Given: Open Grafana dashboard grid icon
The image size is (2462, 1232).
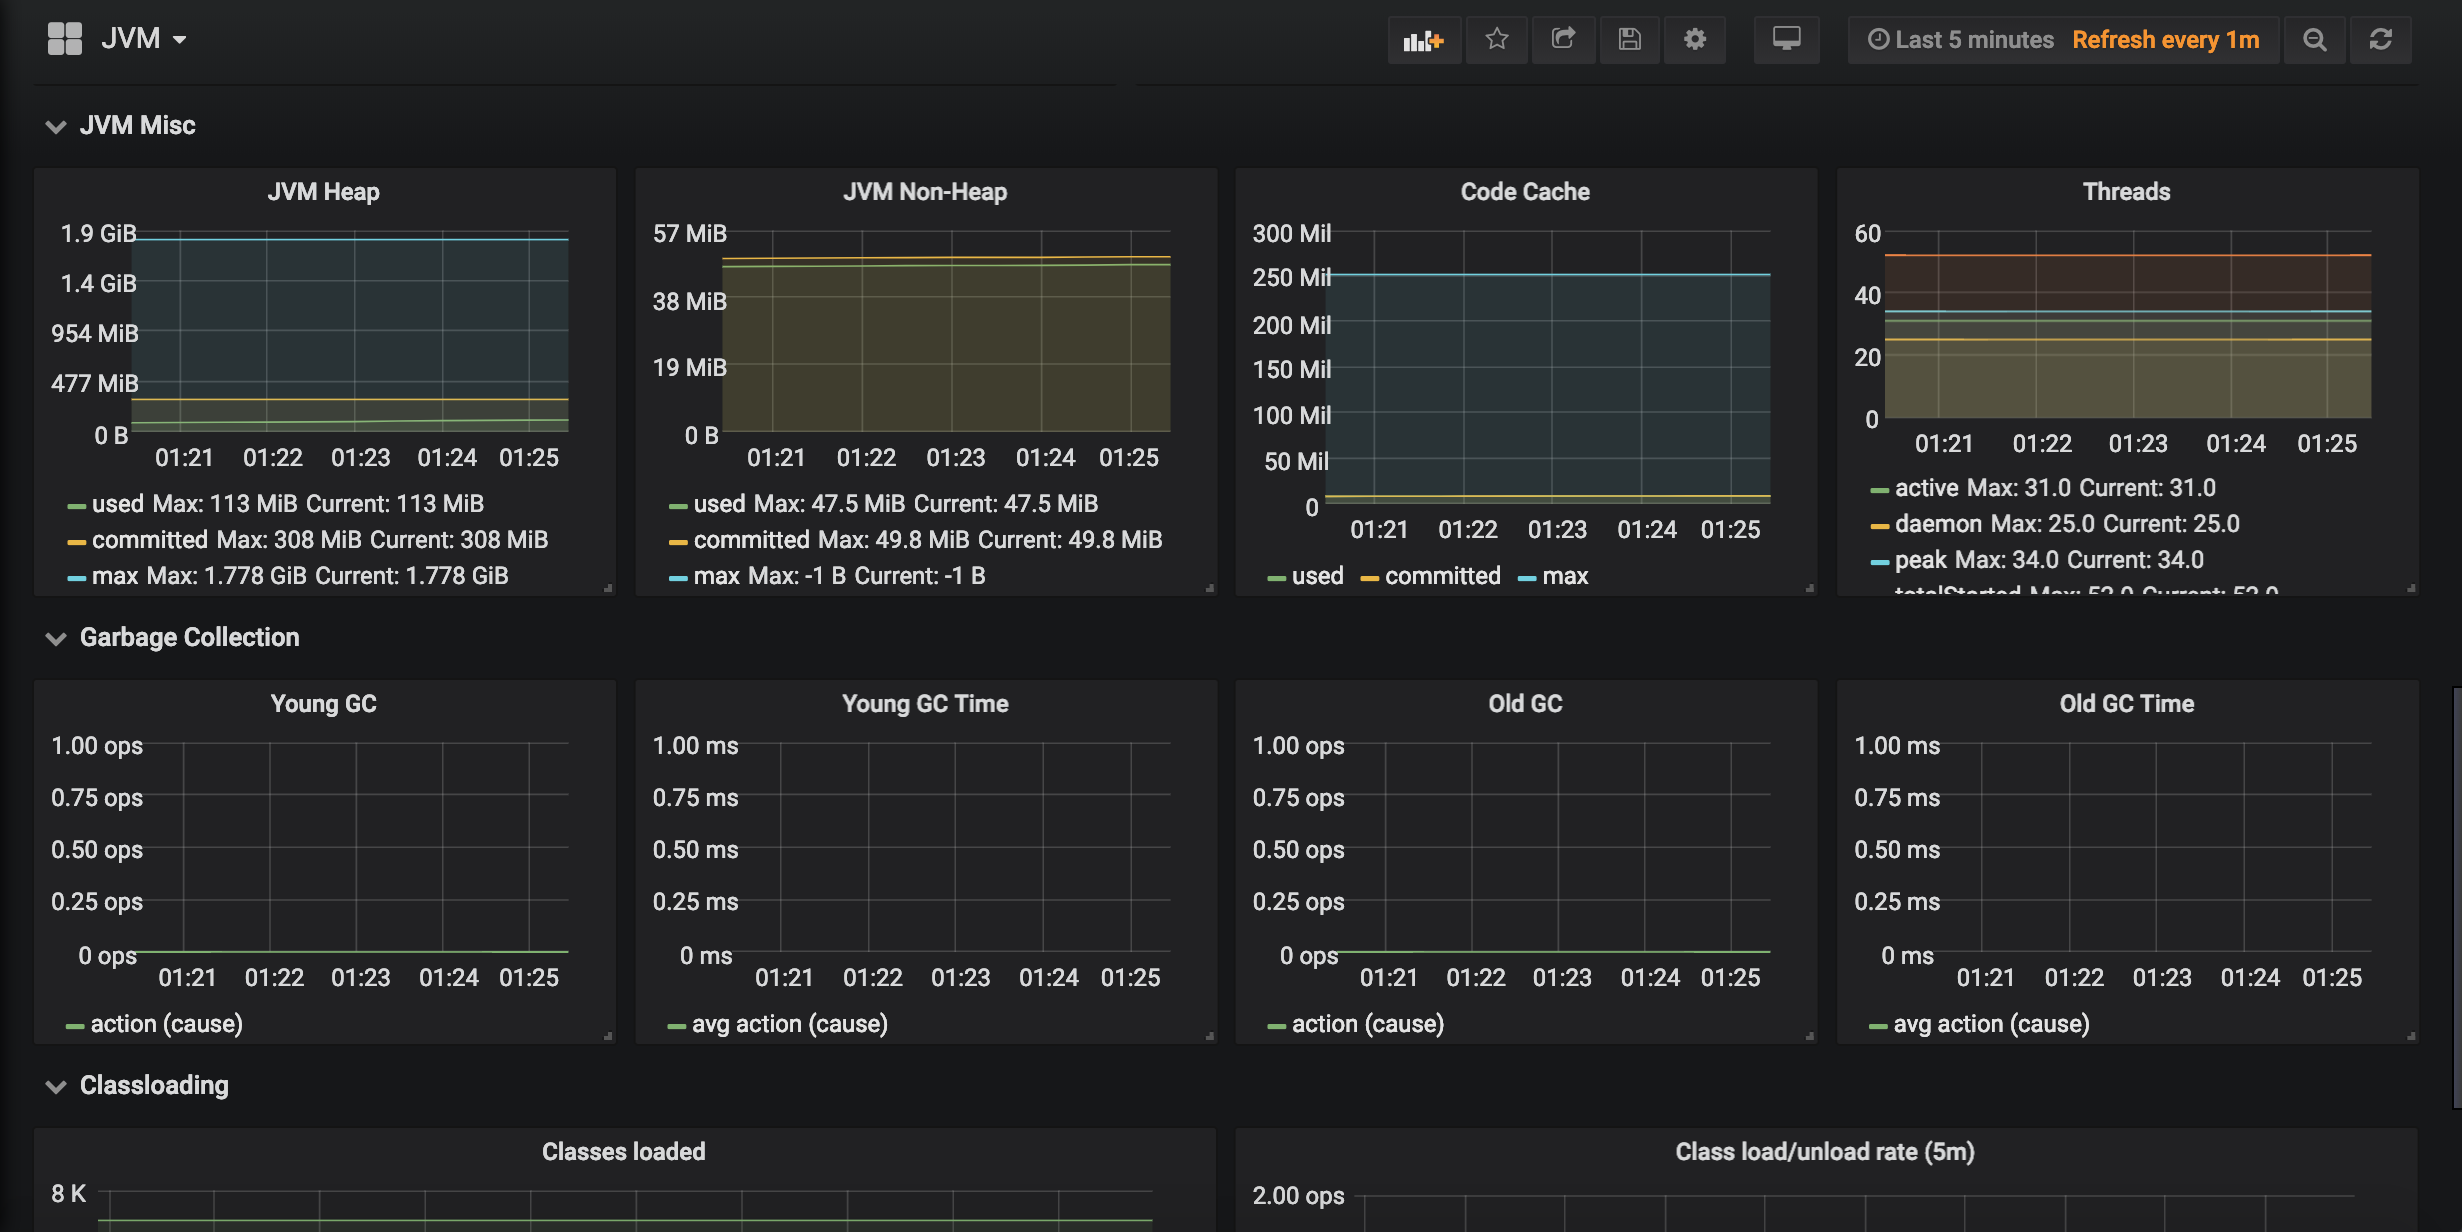Looking at the screenshot, I should click(65, 39).
